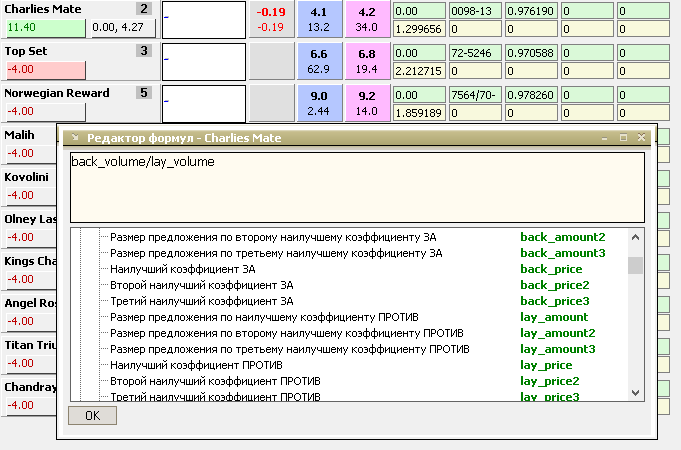The width and height of the screenshot is (681, 450).
Task: Click Norwegian Reward lay price 9.2
Action: (x=367, y=103)
